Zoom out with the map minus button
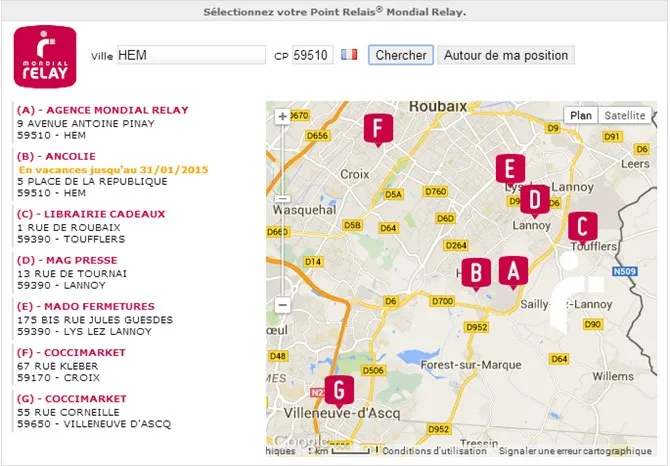 click(x=282, y=305)
